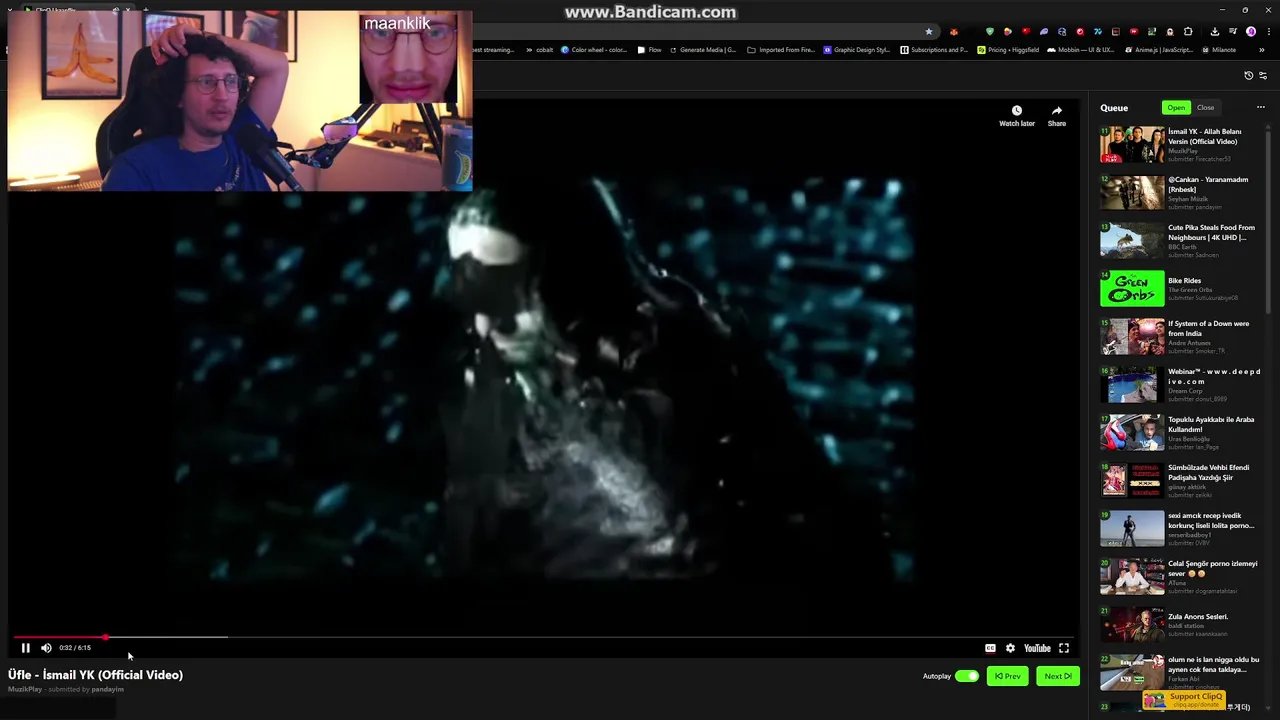The height and width of the screenshot is (720, 1280).
Task: Expand the bookmarks bar overflow chevron
Action: (x=1262, y=50)
